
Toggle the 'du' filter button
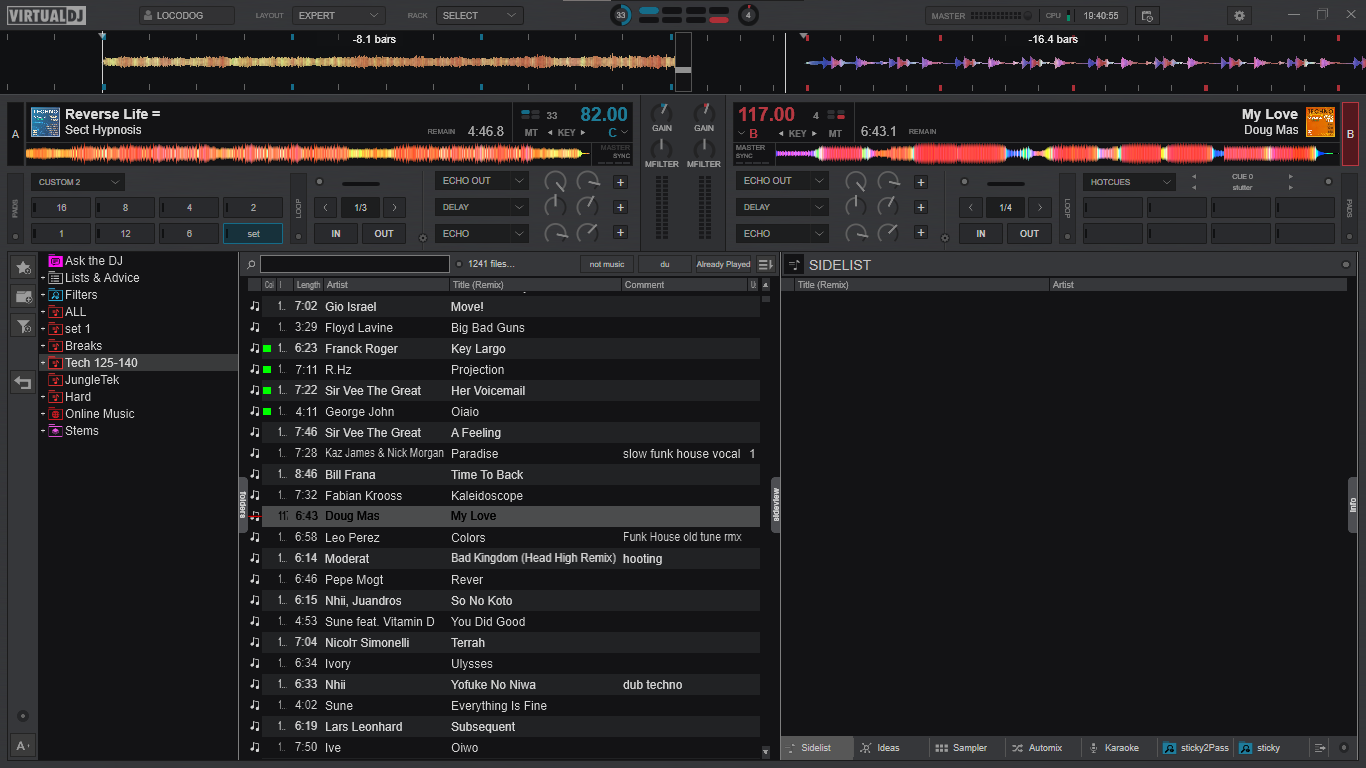[x=665, y=264]
